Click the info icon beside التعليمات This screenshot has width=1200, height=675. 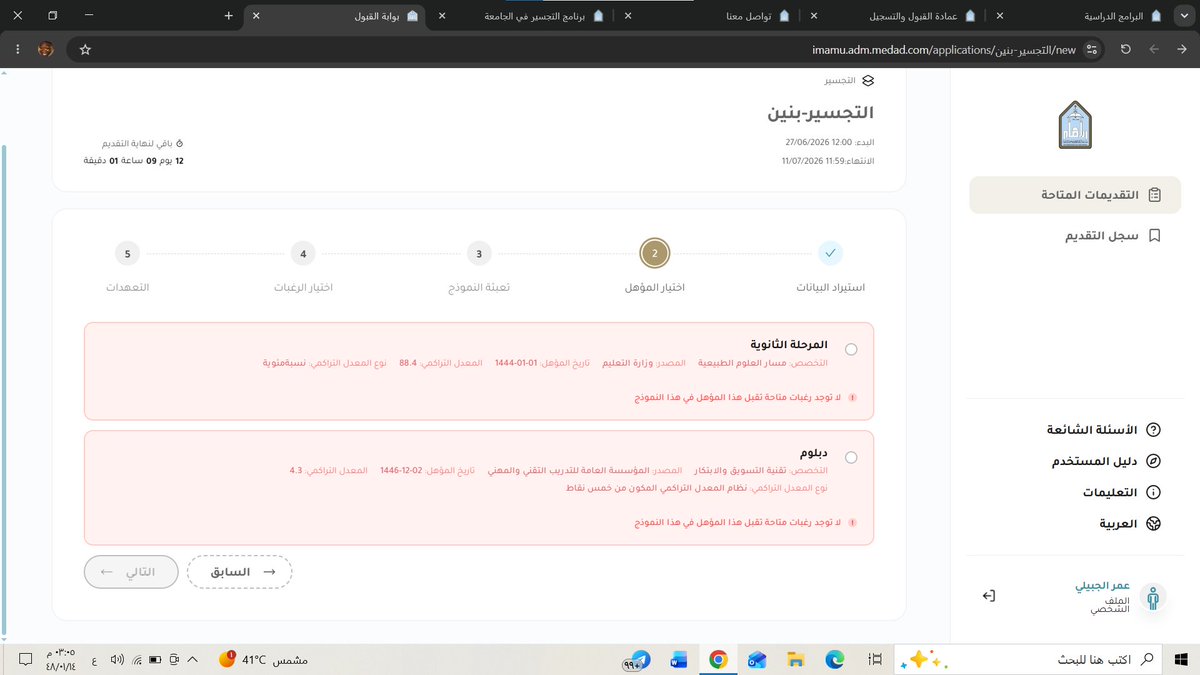tap(1153, 493)
